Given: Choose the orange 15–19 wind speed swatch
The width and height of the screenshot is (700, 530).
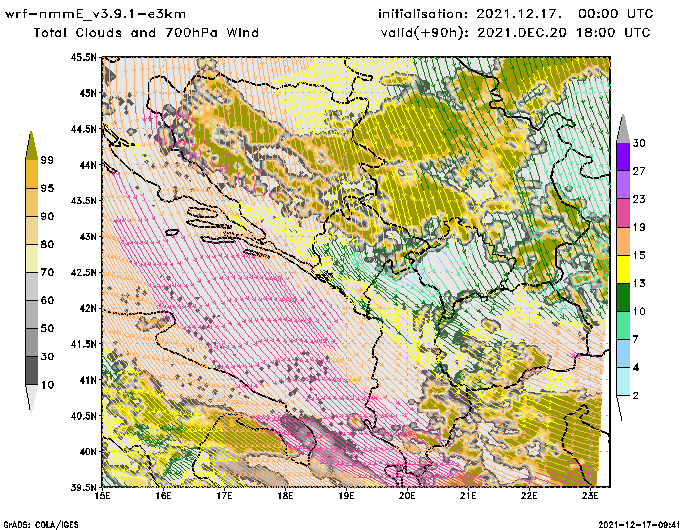Looking at the screenshot, I should (623, 241).
